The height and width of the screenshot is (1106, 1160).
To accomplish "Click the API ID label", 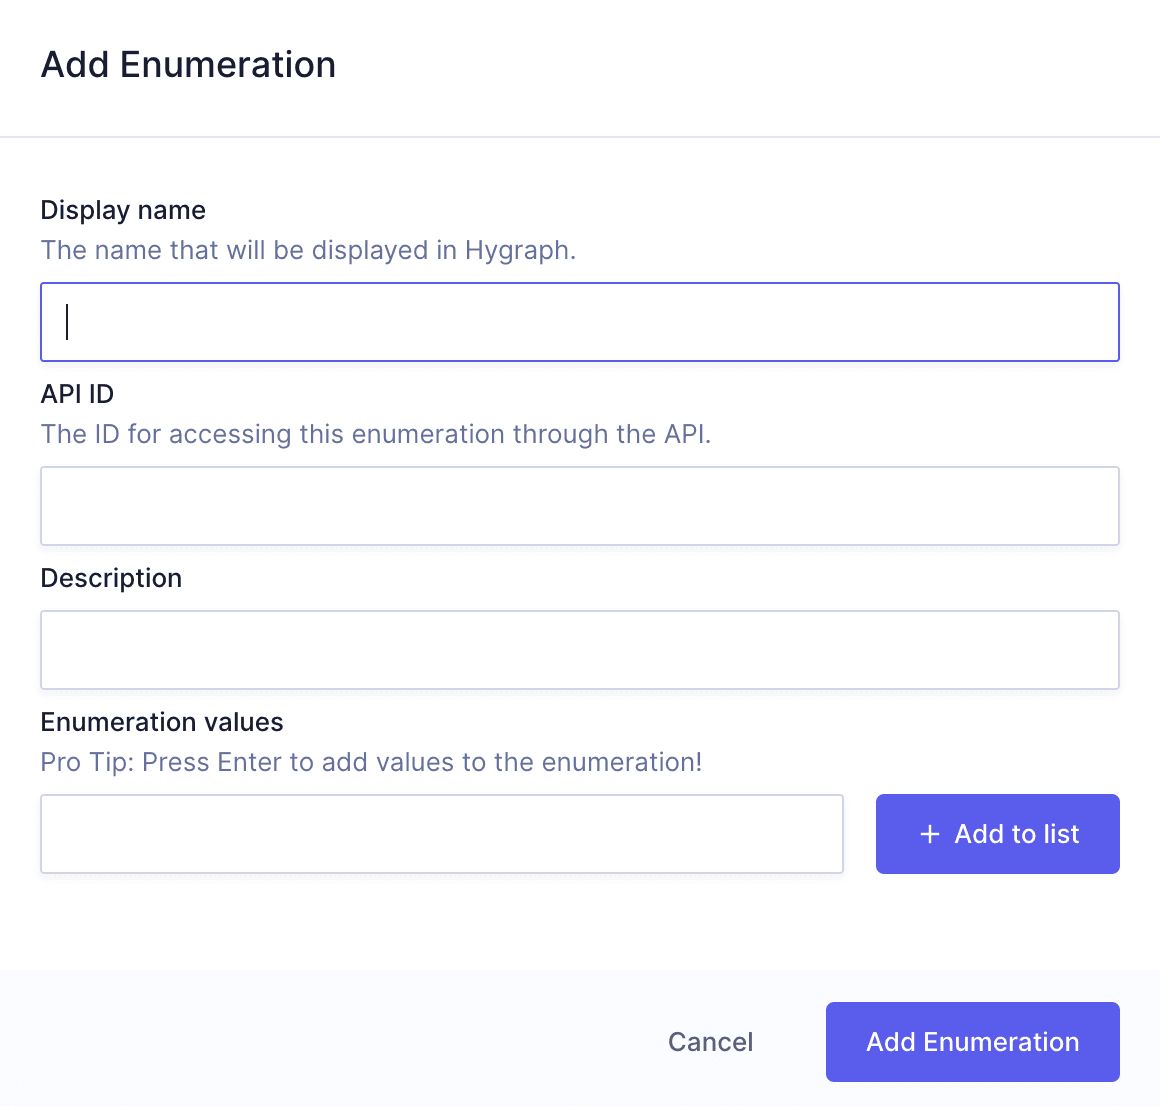I will pos(76,394).
